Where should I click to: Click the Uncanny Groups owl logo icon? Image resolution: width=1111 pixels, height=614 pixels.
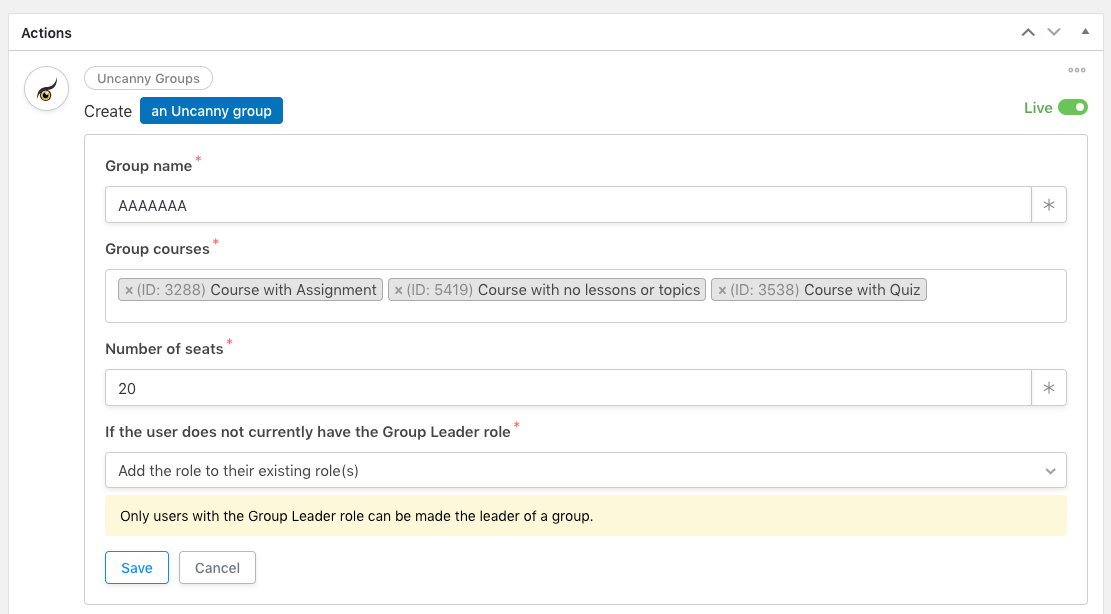point(46,89)
